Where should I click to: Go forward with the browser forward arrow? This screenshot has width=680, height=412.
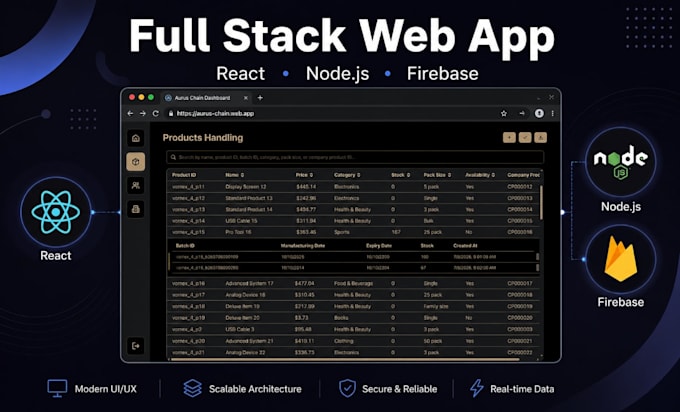pos(143,113)
